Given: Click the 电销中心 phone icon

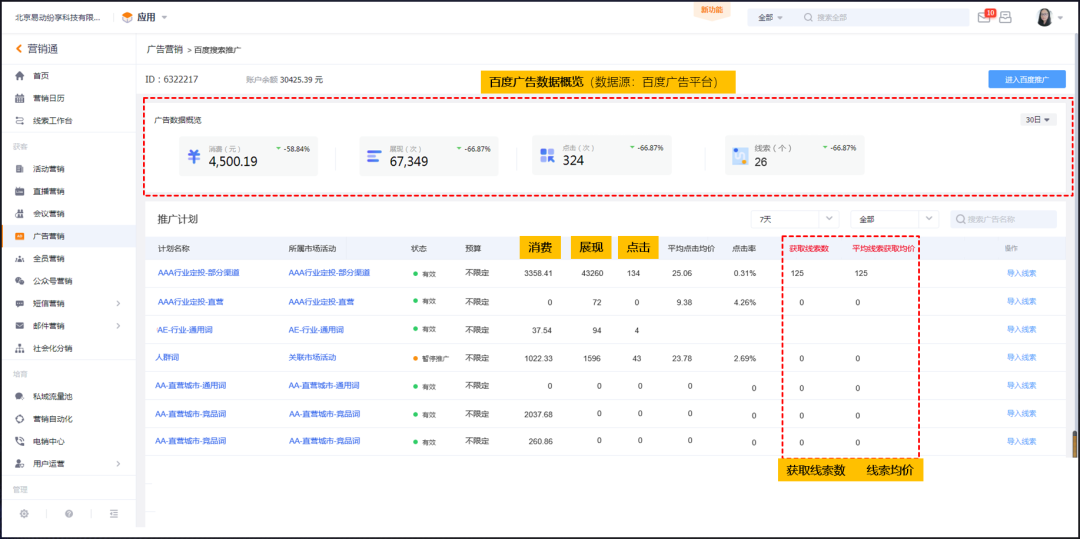Looking at the screenshot, I should [x=19, y=441].
